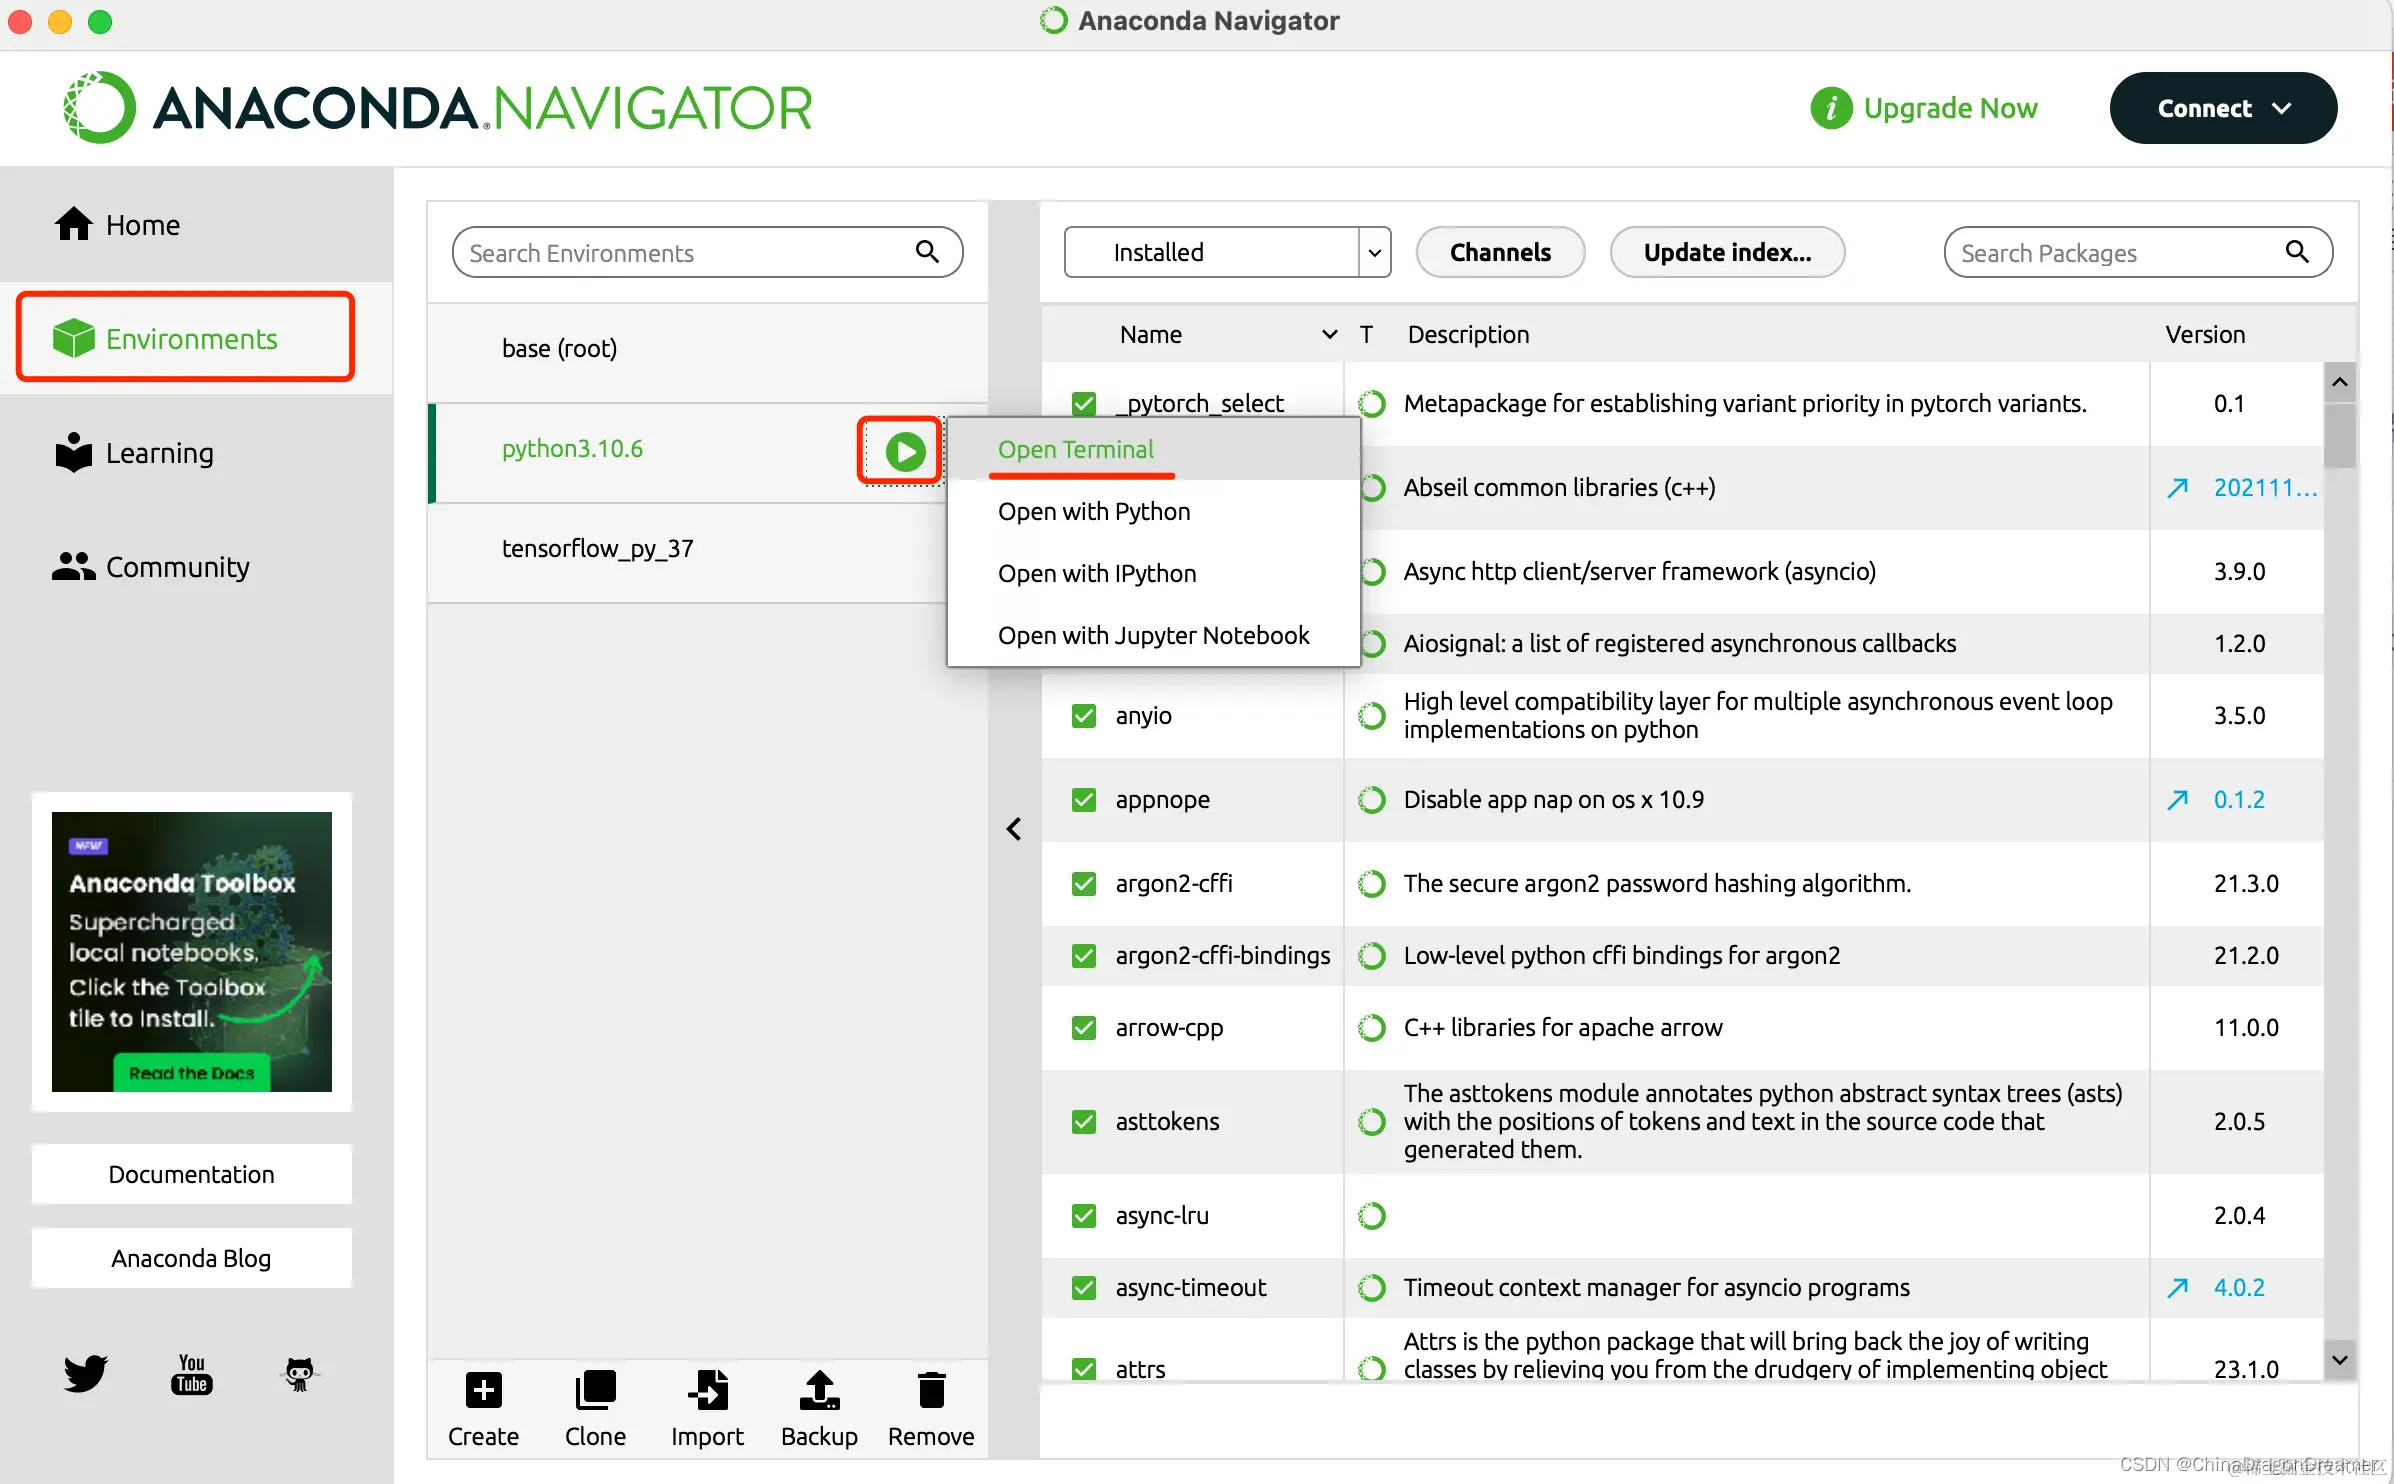Click the Create environment icon
The width and height of the screenshot is (2394, 1484).
[x=484, y=1390]
